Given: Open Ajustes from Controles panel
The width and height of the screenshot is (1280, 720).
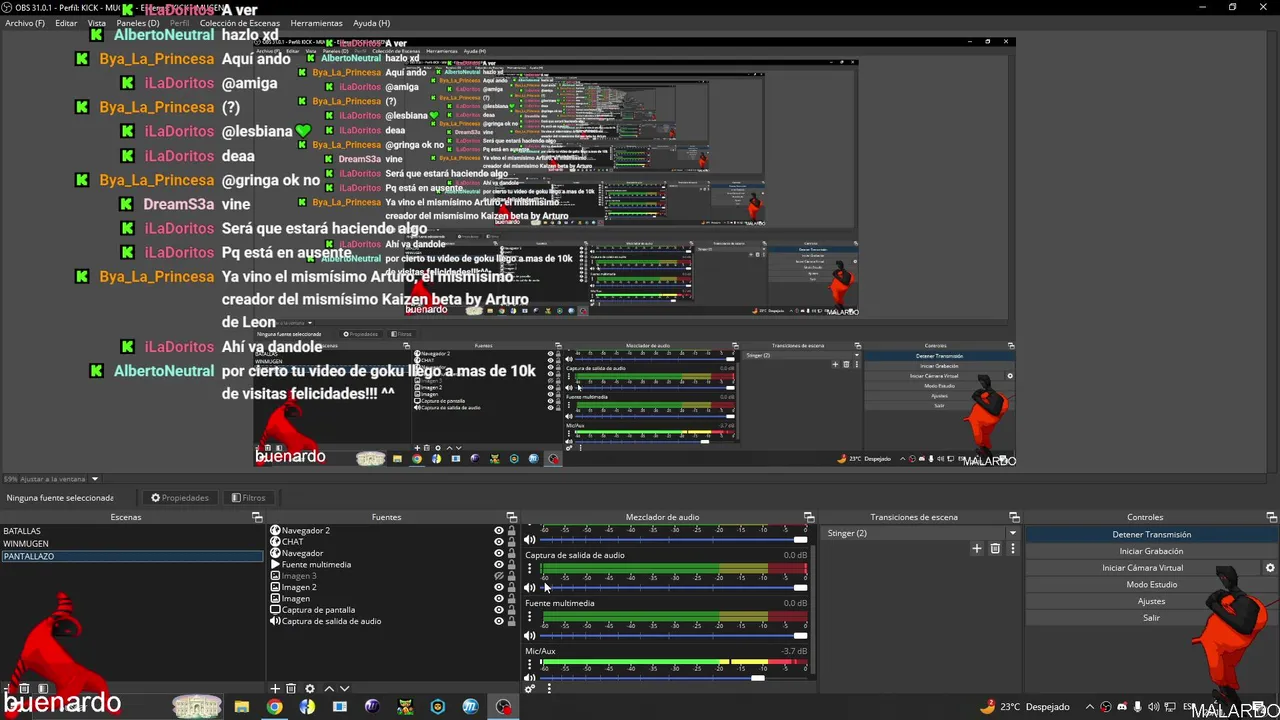Looking at the screenshot, I should pos(1151,601).
